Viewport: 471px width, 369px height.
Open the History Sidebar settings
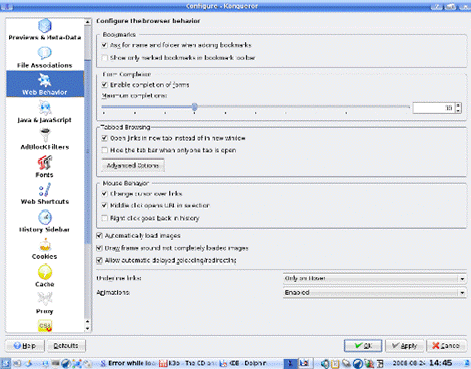click(45, 222)
